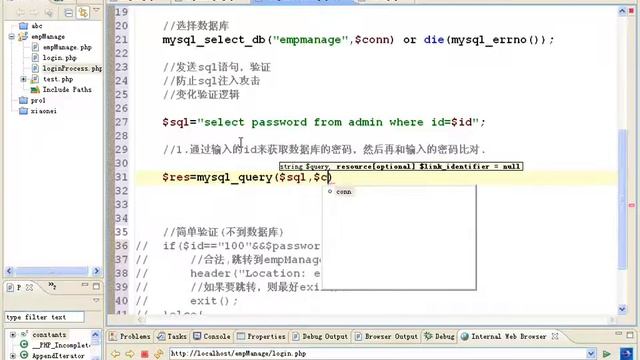Click the browser Back arrow button

pos(116,353)
